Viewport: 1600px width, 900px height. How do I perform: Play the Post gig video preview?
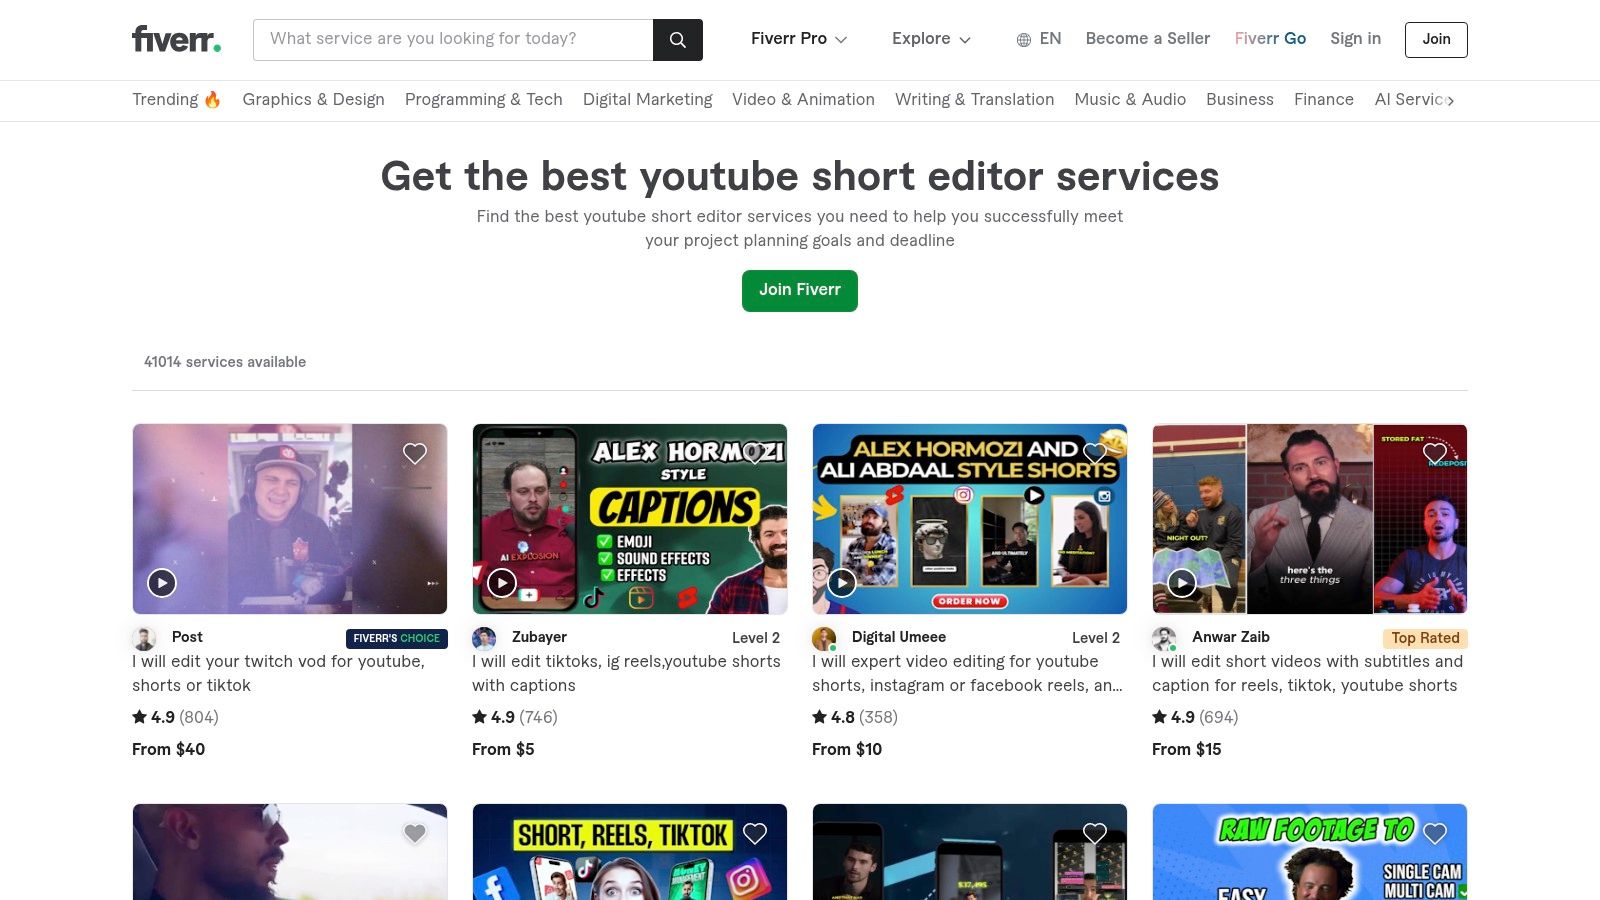pyautogui.click(x=162, y=583)
